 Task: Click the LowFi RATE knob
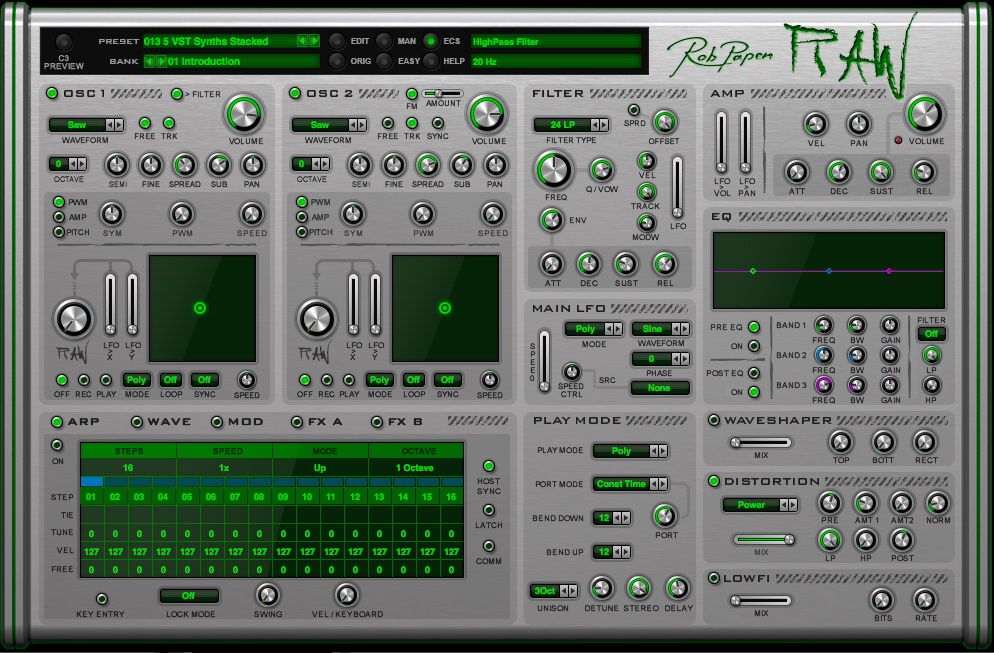(x=925, y=600)
